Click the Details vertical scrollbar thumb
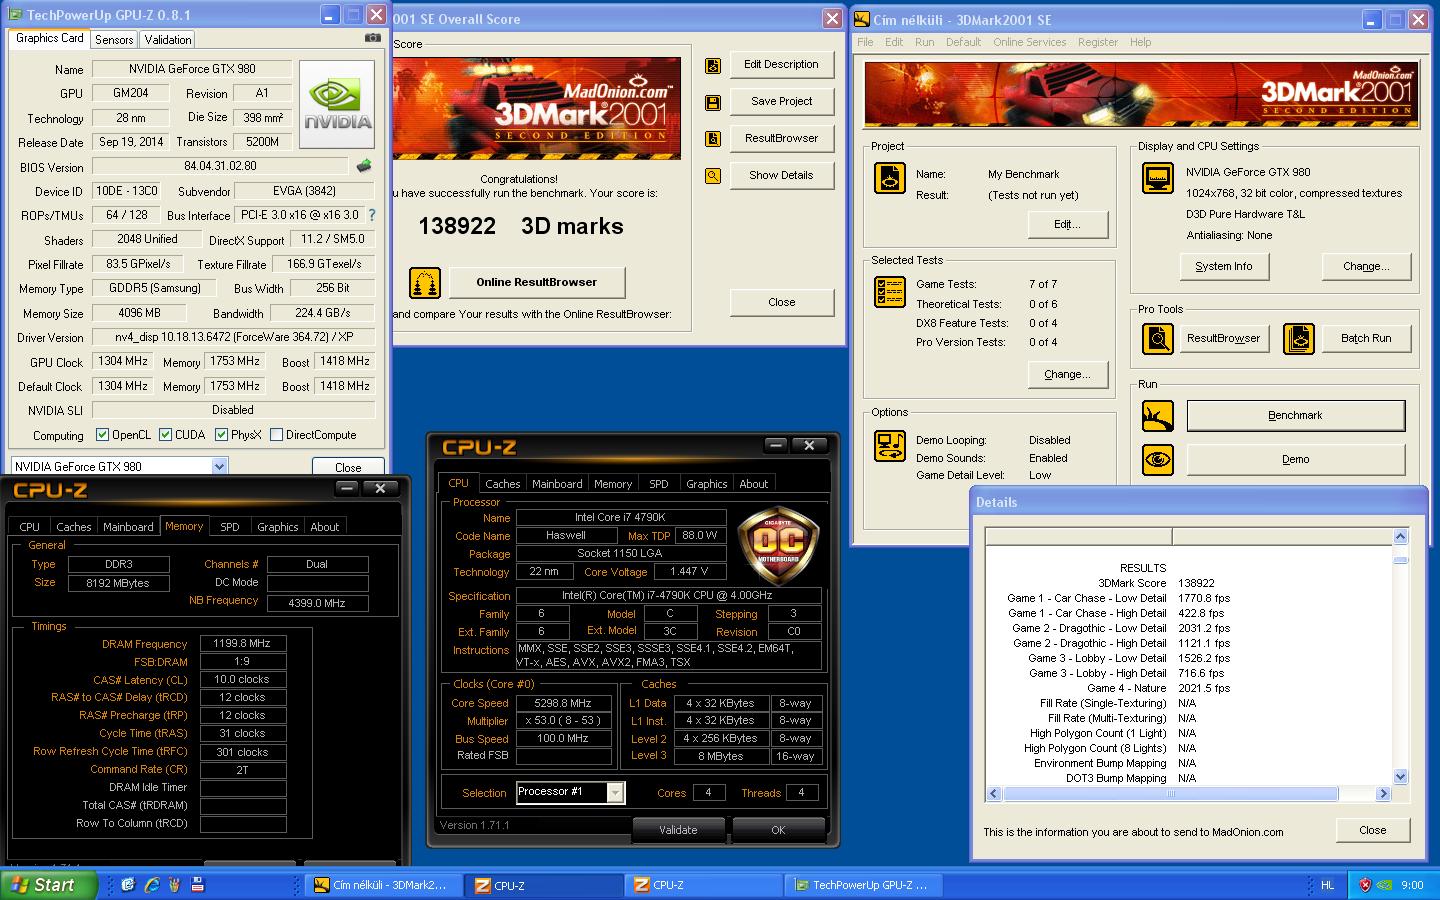 click(x=1400, y=560)
